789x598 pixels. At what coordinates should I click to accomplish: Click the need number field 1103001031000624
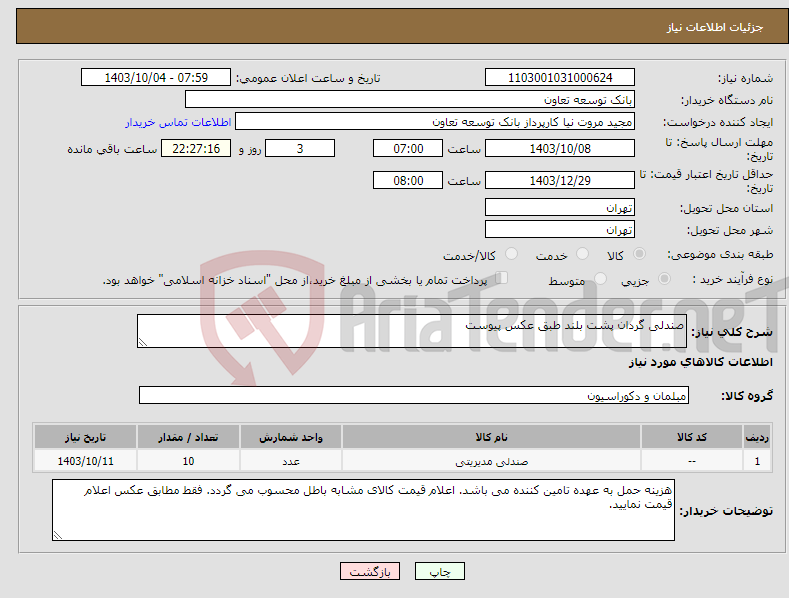click(560, 78)
